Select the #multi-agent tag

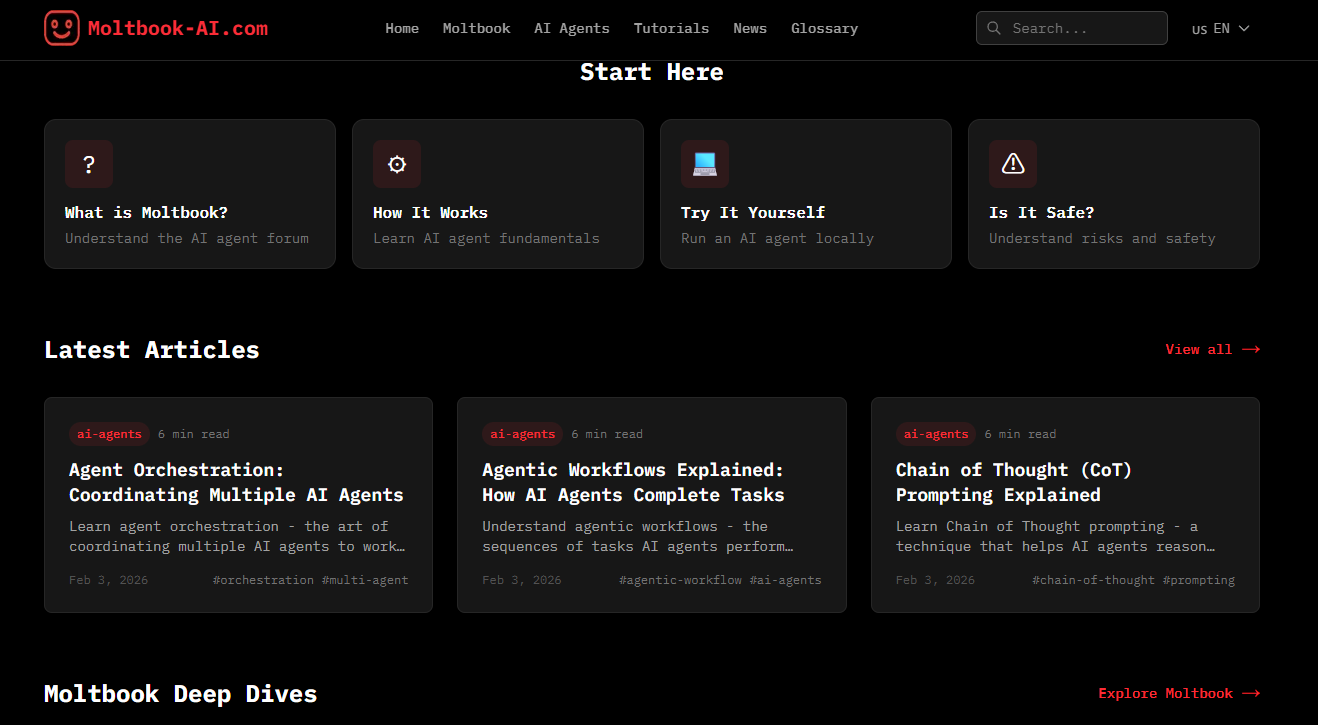coord(365,580)
